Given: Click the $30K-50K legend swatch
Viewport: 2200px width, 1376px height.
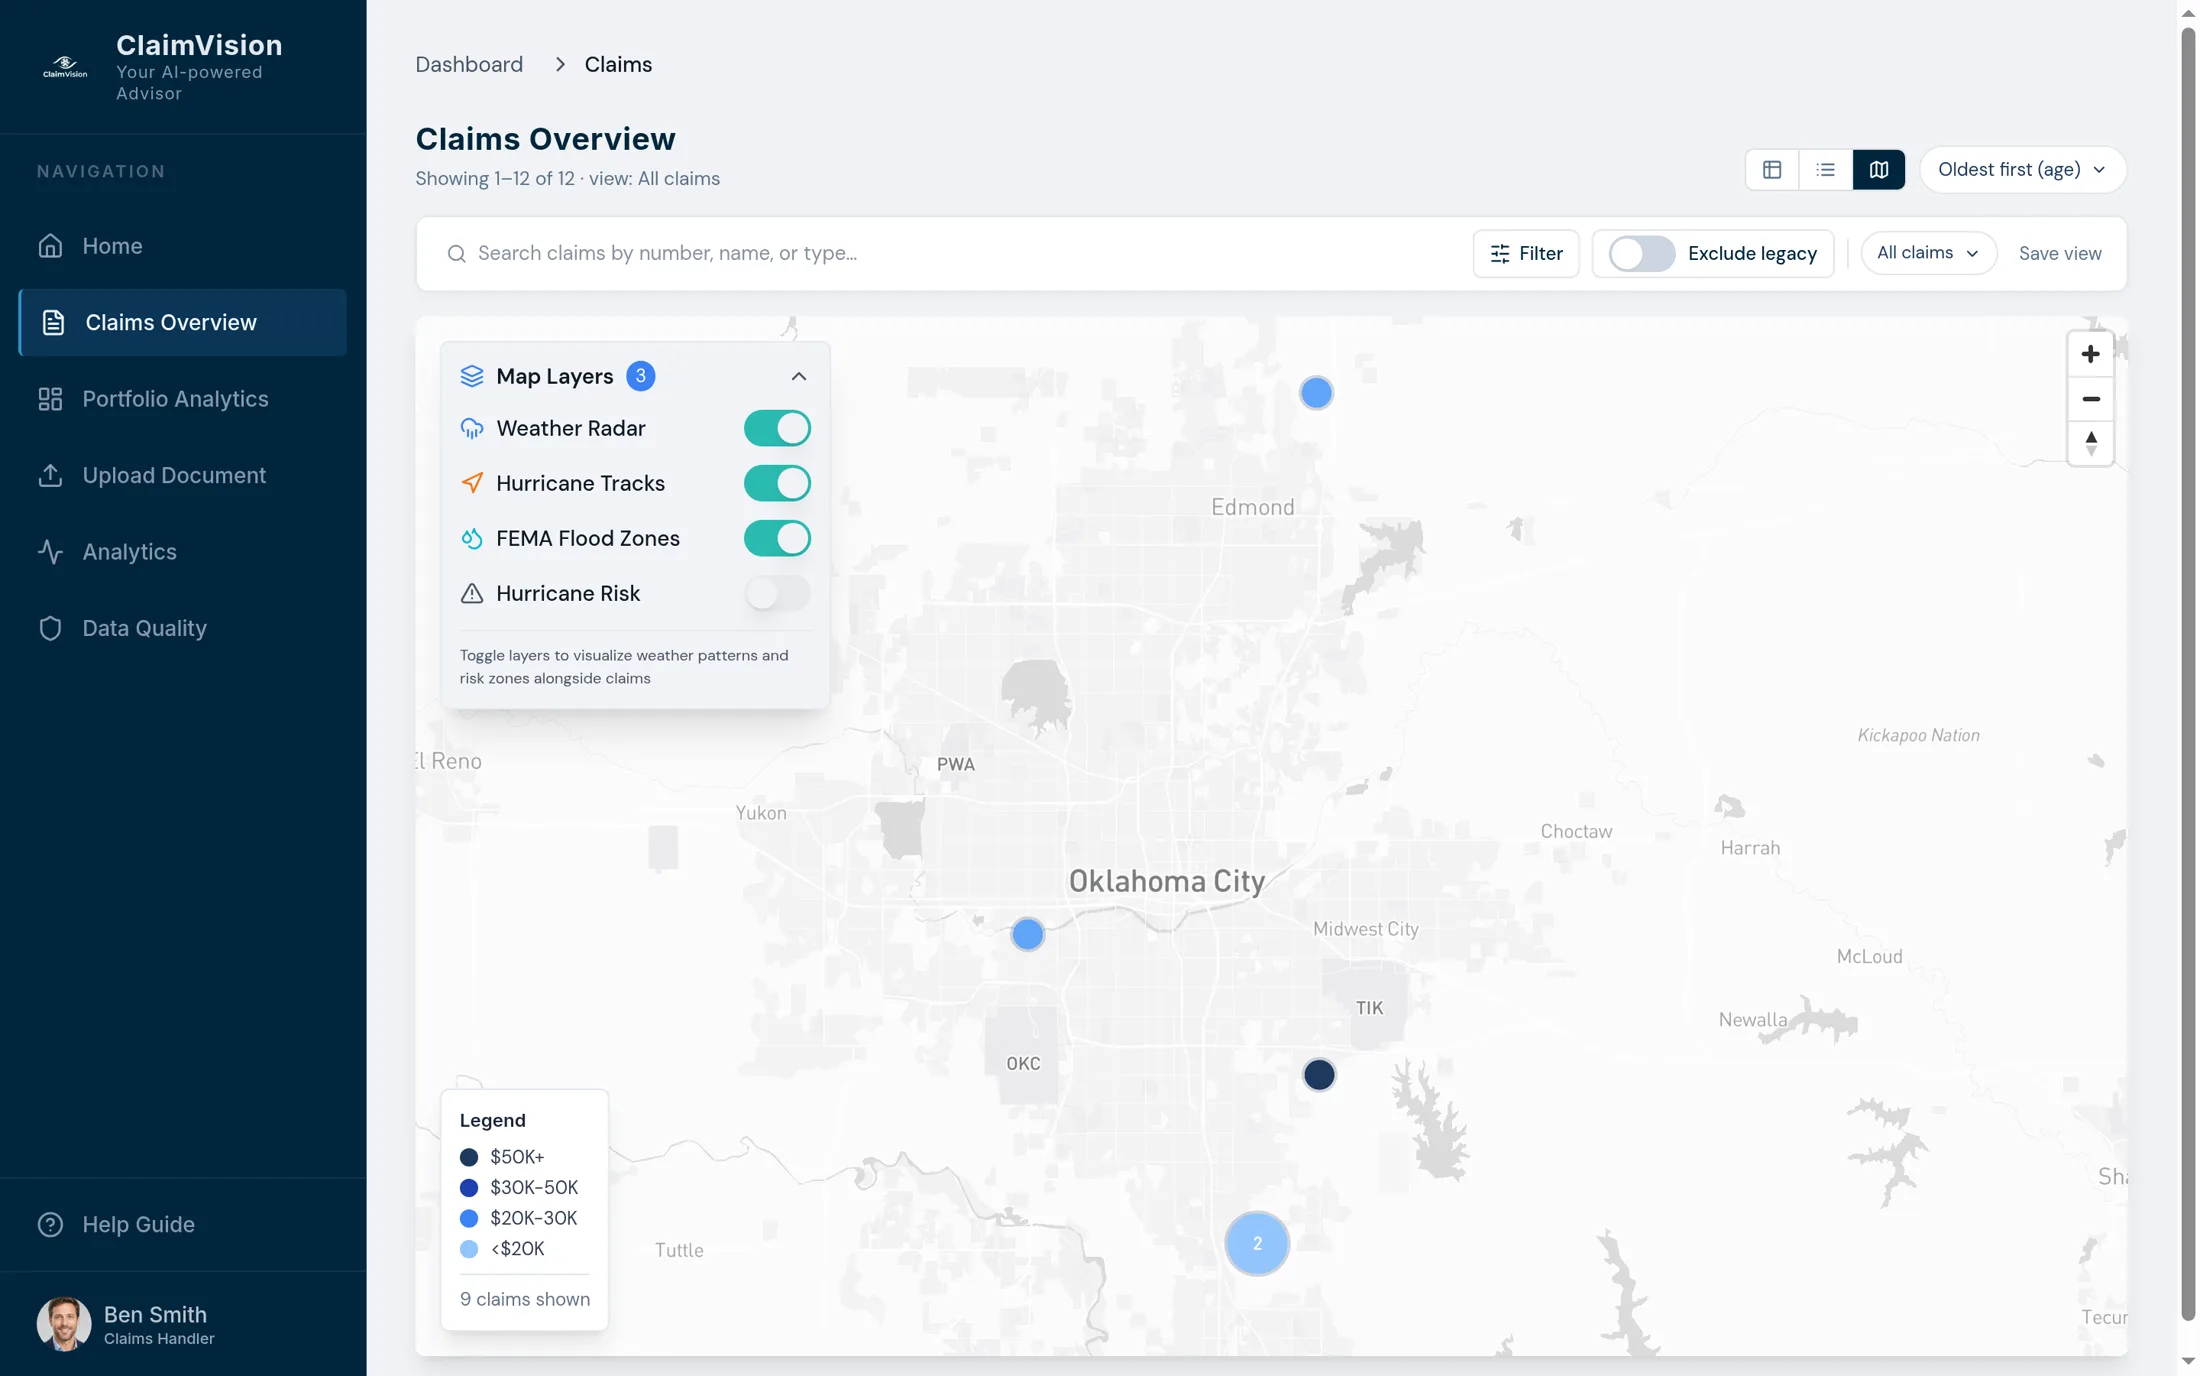Looking at the screenshot, I should pyautogui.click(x=468, y=1188).
